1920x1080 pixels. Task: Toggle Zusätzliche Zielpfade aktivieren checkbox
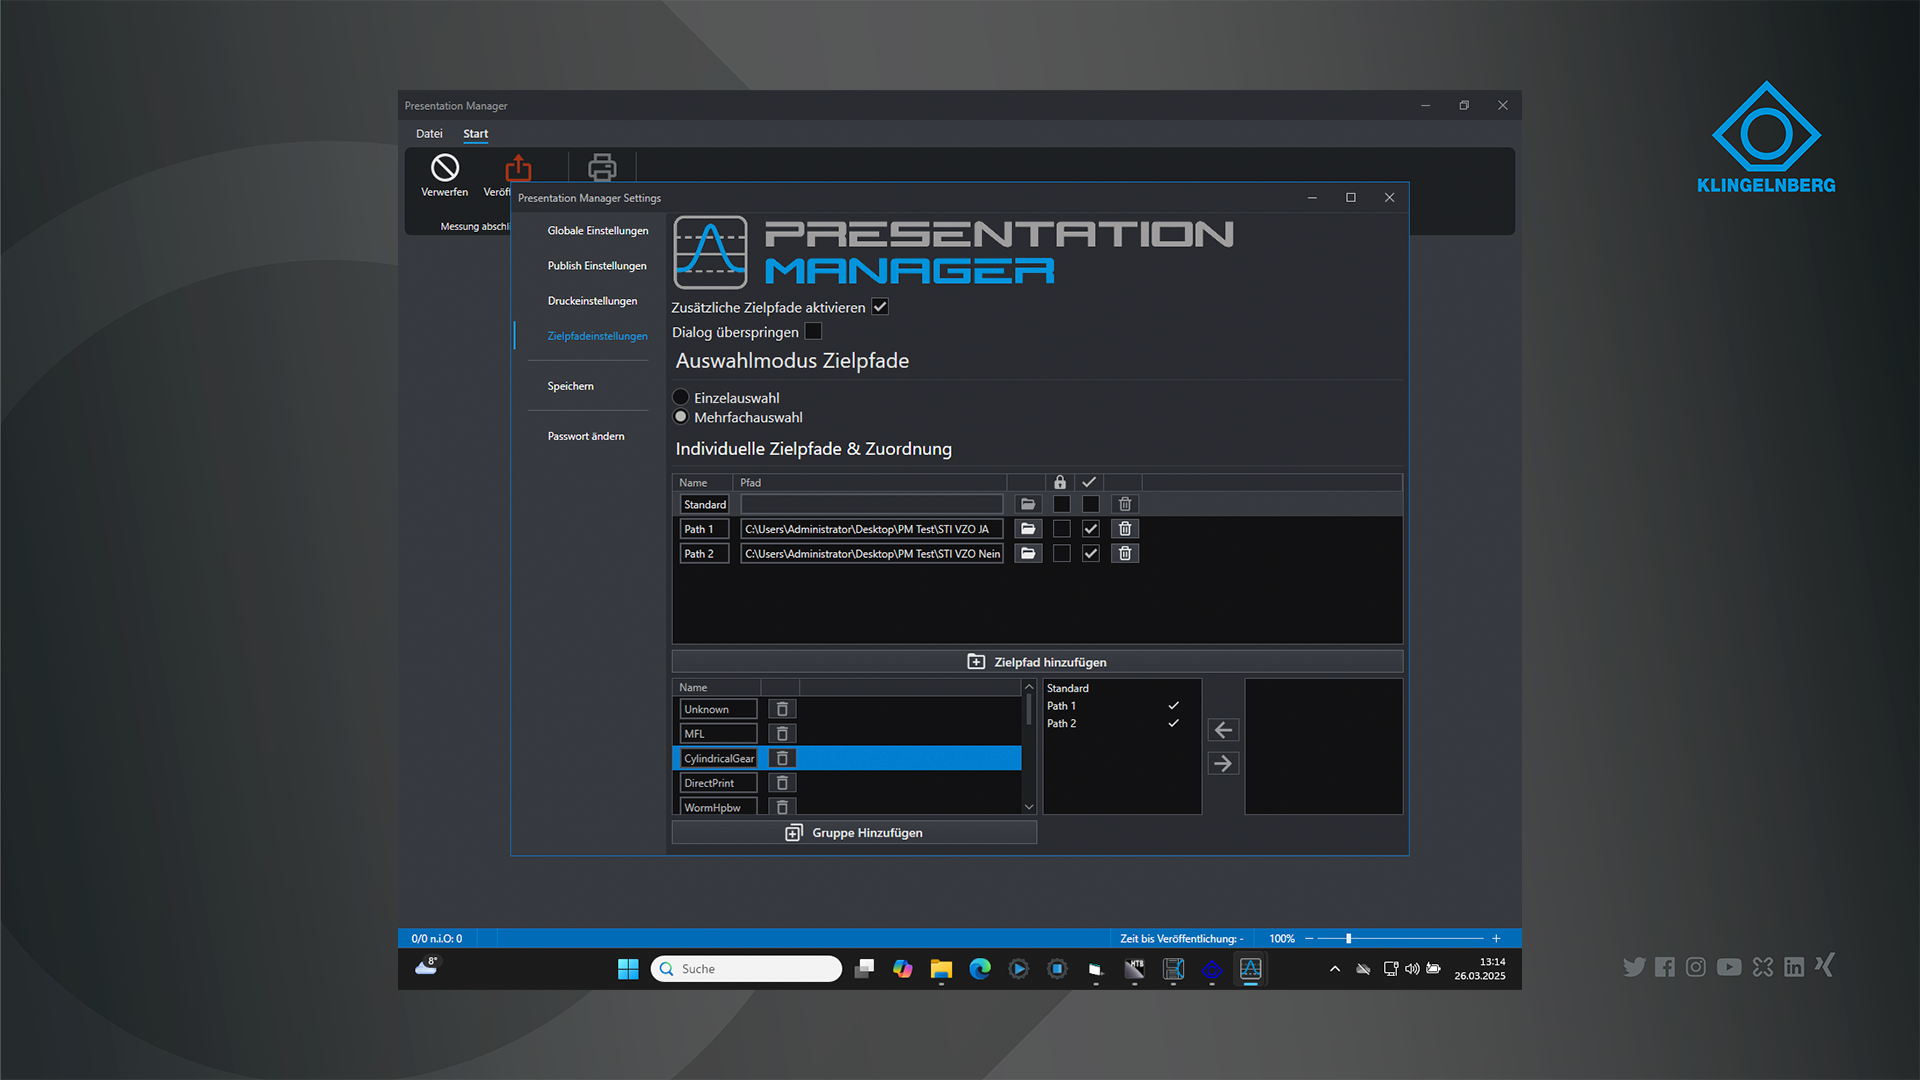pyautogui.click(x=880, y=307)
